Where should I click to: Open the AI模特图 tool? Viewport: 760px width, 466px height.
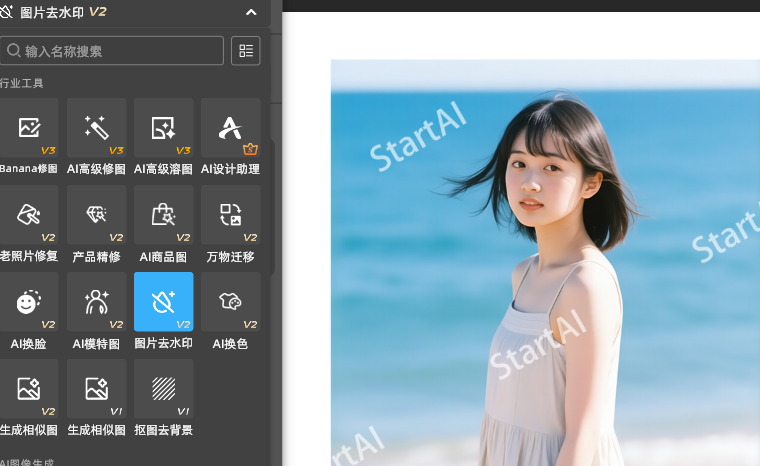96,302
